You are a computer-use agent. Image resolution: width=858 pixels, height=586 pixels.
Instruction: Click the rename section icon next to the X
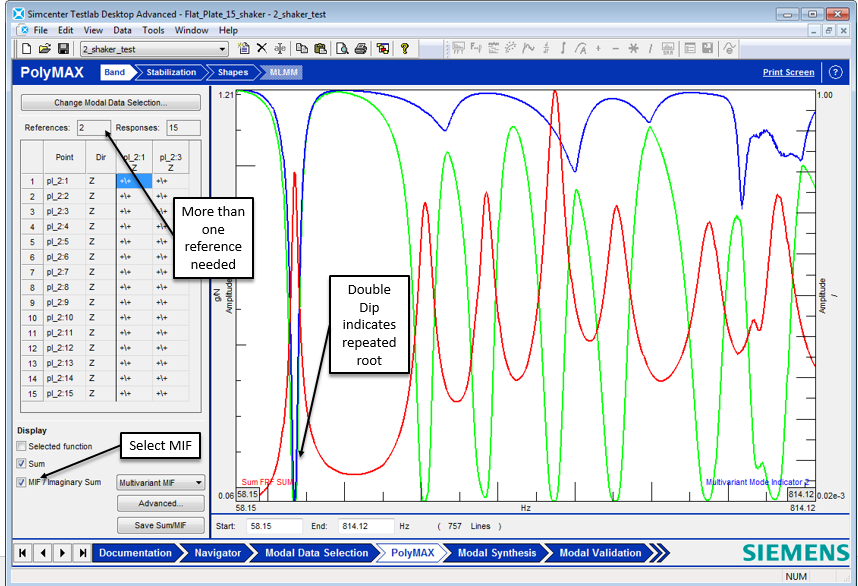pyautogui.click(x=280, y=49)
